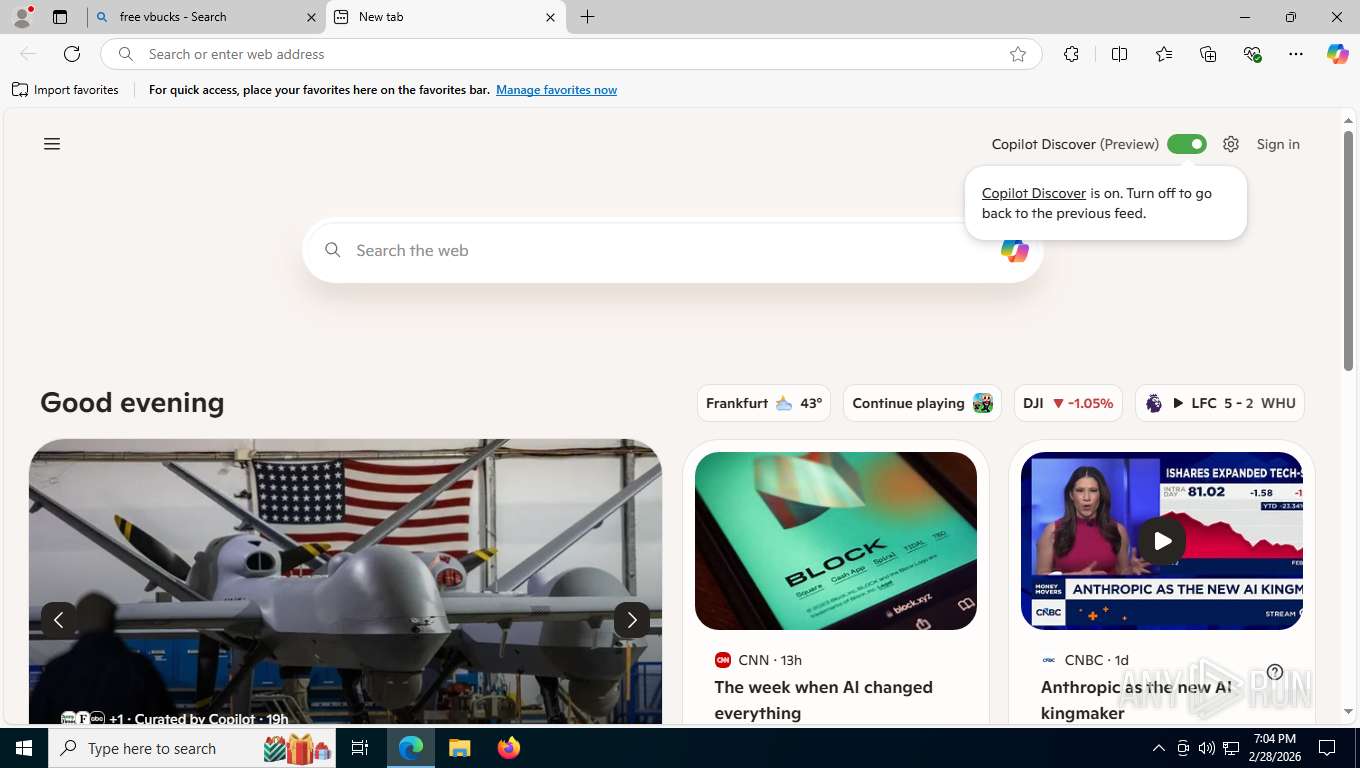Open a new tab with plus button
Screen dimensions: 1360x768
(x=588, y=17)
